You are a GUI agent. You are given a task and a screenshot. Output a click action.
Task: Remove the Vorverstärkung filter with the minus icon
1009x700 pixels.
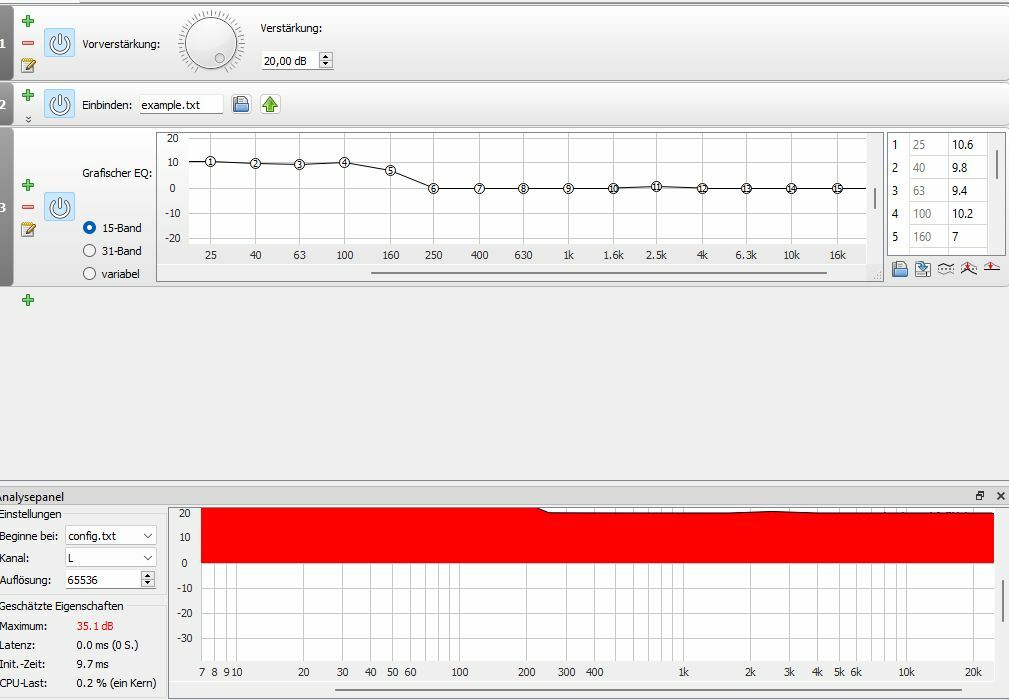tap(28, 43)
